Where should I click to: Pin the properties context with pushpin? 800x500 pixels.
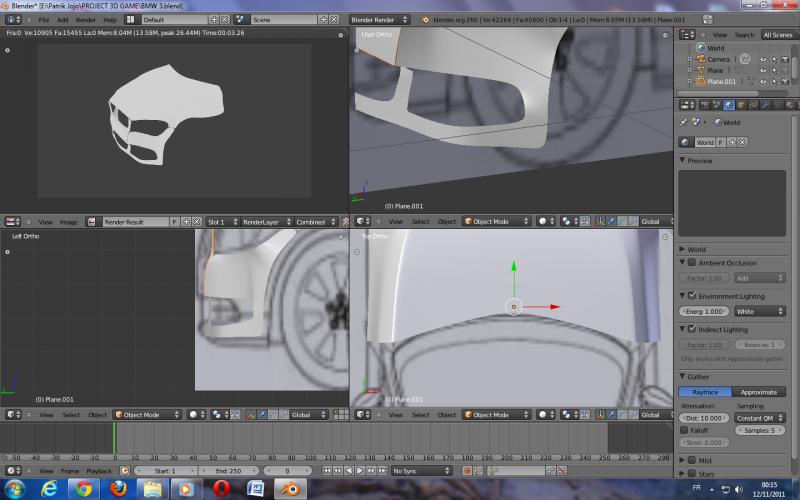[684, 122]
